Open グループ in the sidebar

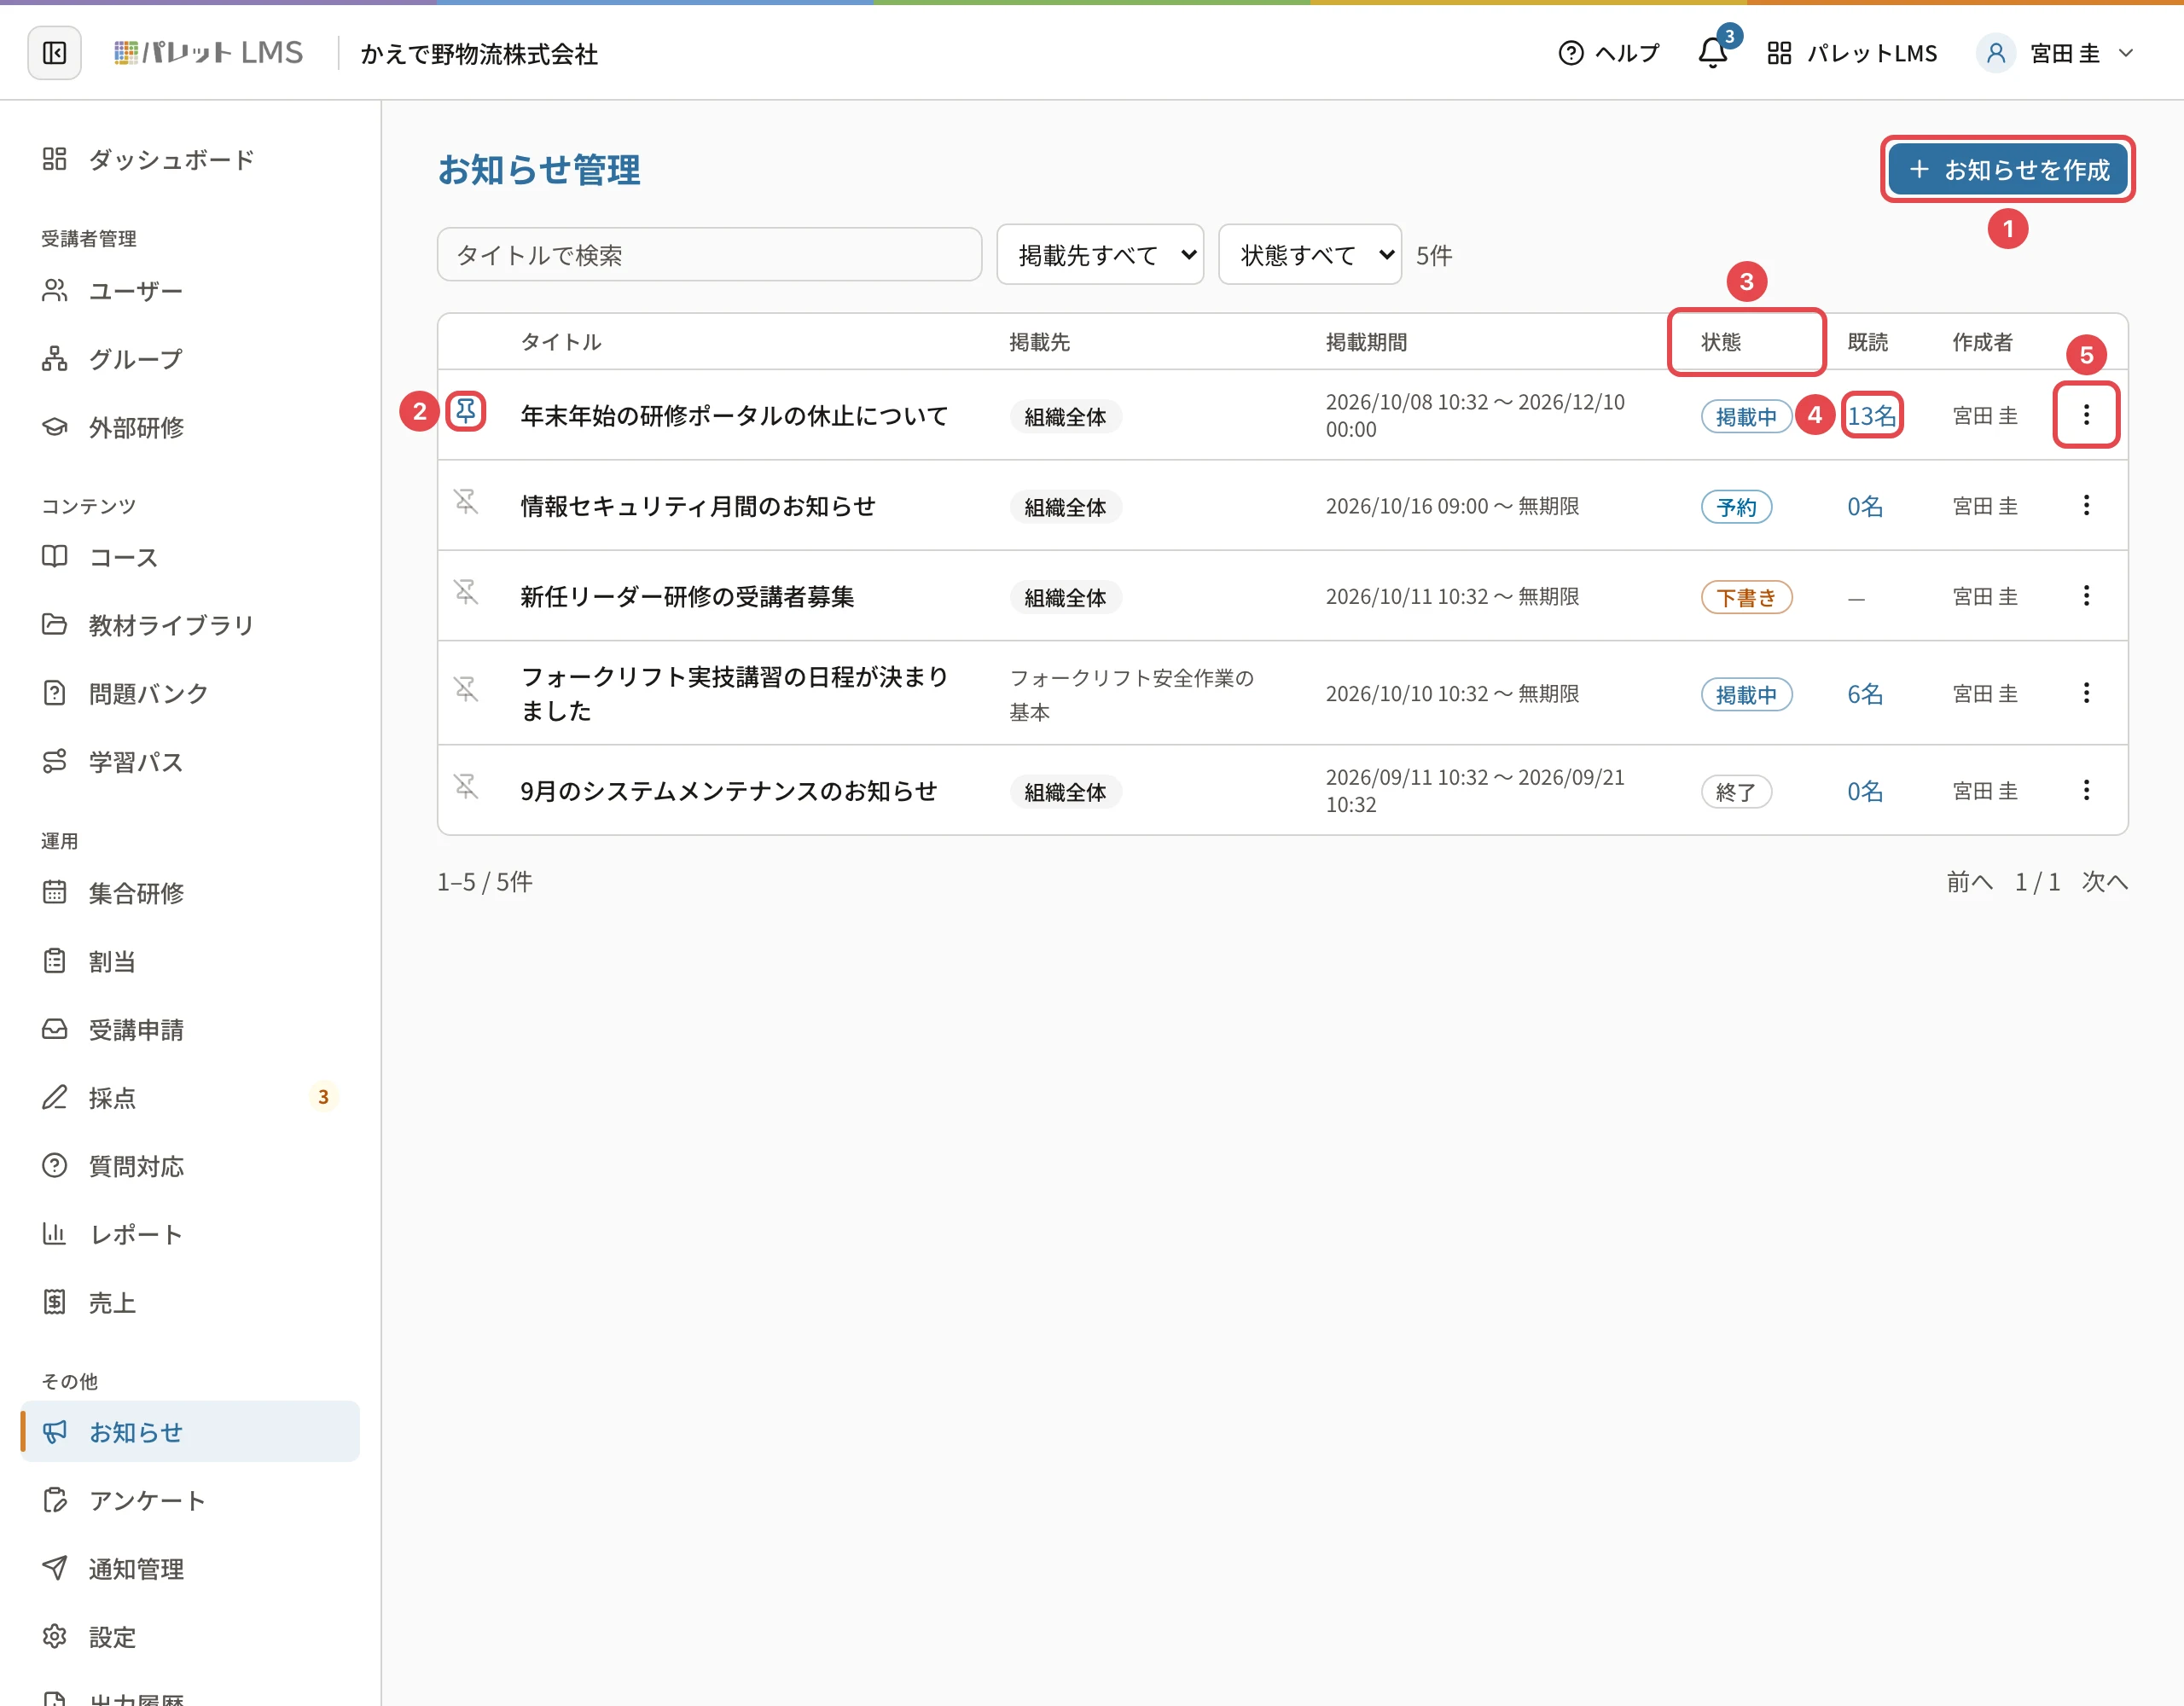click(190, 359)
